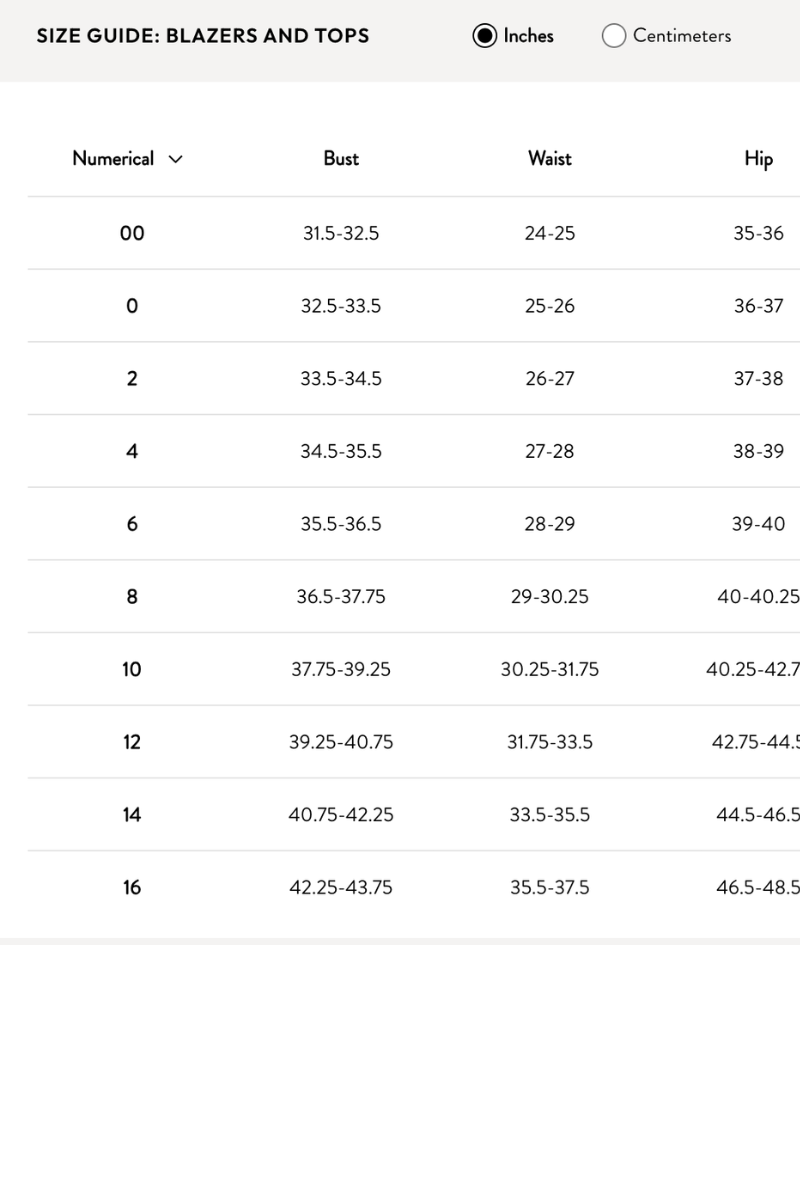Click the Hip column header
Screen dimensions: 800x1200
pos(758,158)
